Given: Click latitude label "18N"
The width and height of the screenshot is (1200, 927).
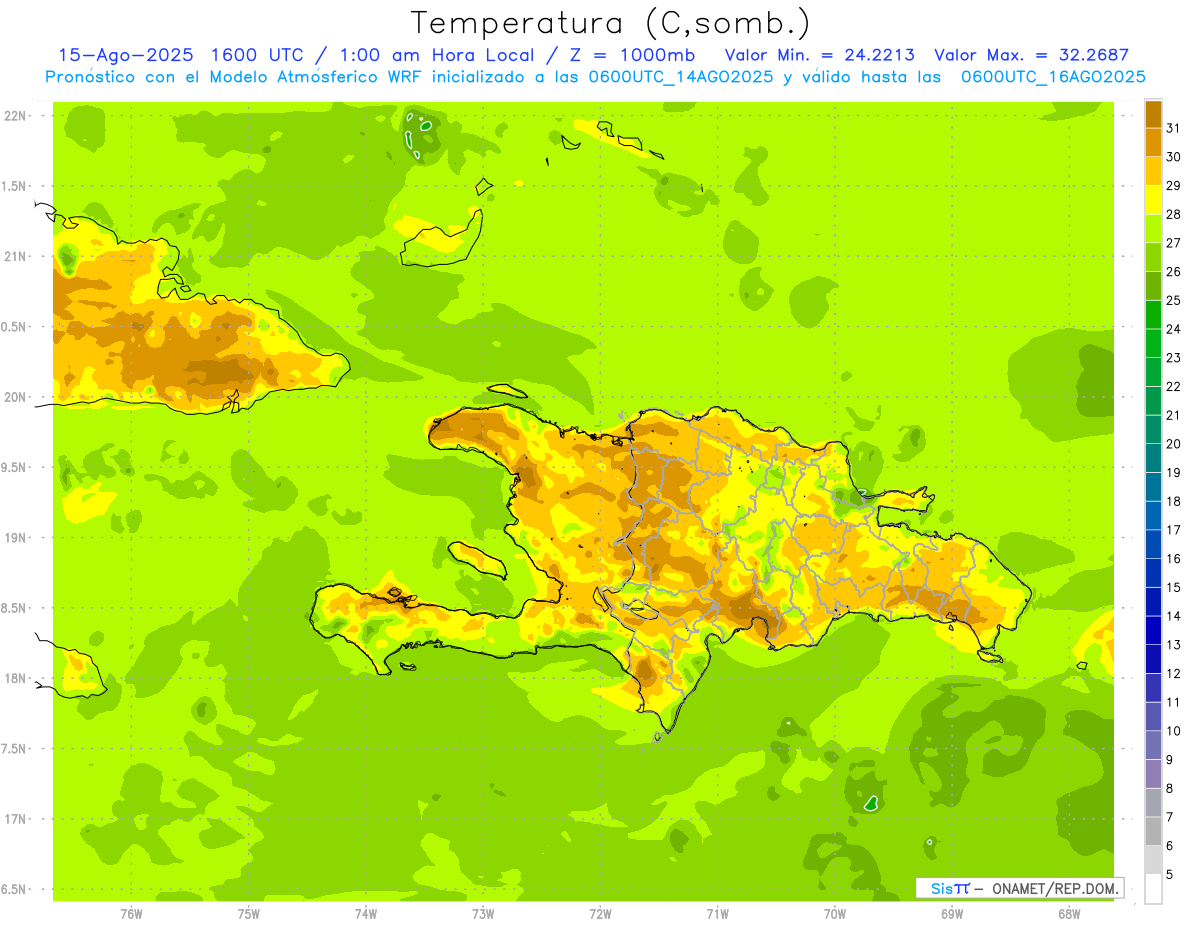Looking at the screenshot, I should pos(15,679).
